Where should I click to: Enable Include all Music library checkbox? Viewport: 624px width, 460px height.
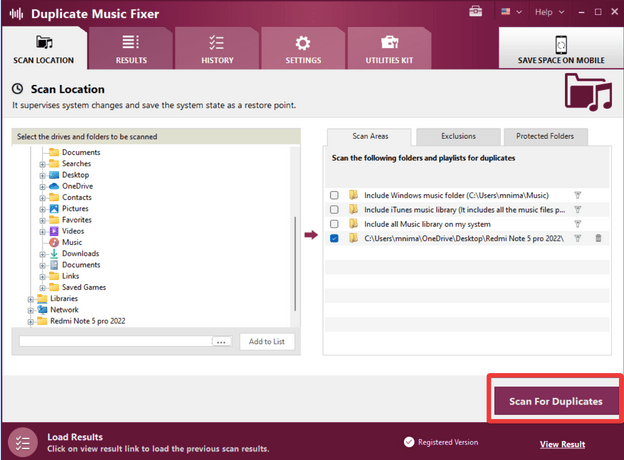click(x=334, y=224)
